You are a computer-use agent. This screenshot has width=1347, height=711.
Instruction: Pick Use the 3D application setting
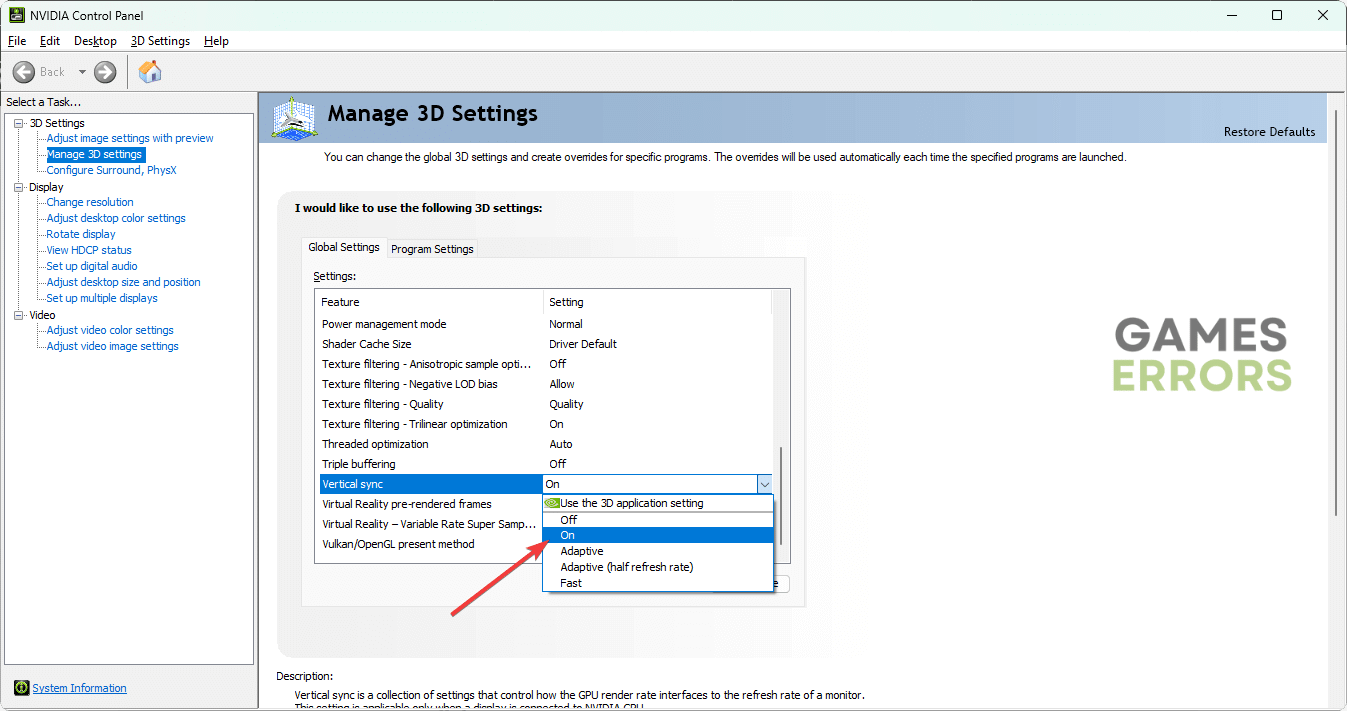pos(631,503)
